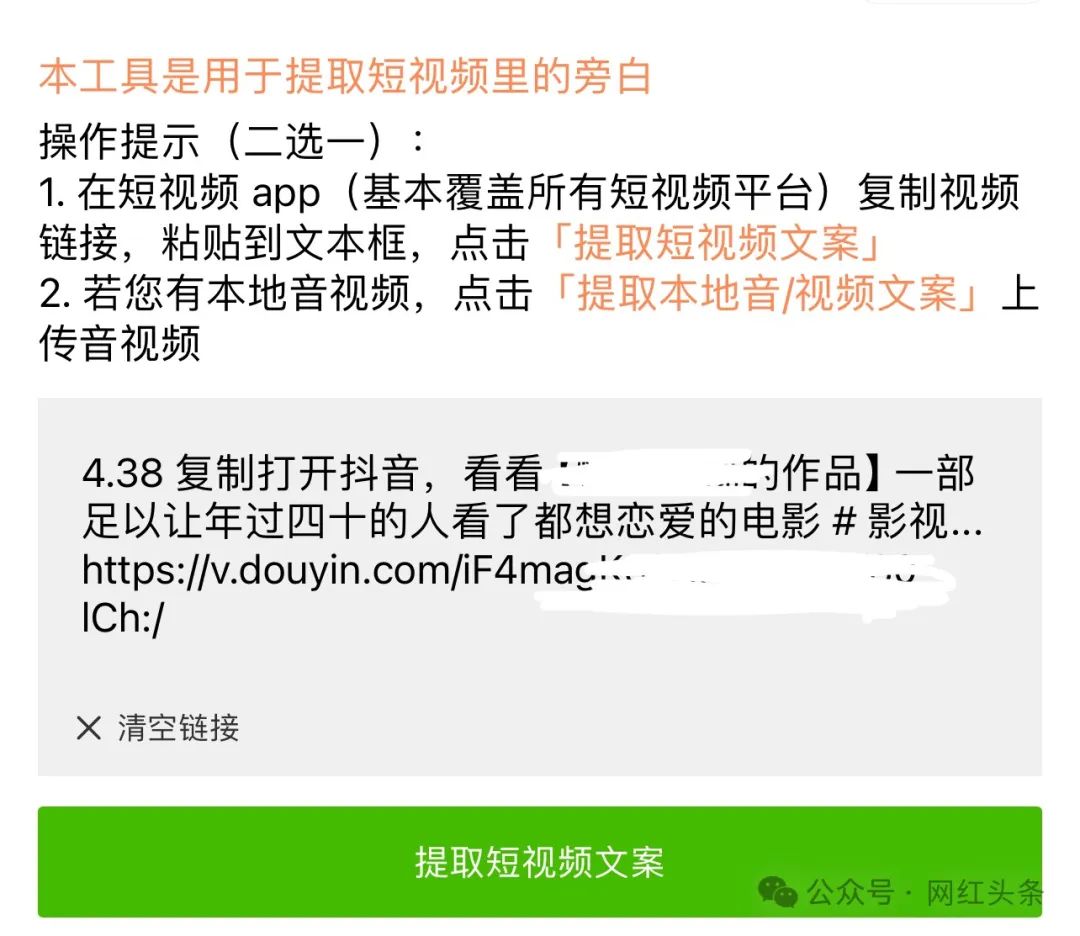Click the 传音视频 text on the last instruction line
The height and width of the screenshot is (936, 1080).
(119, 344)
